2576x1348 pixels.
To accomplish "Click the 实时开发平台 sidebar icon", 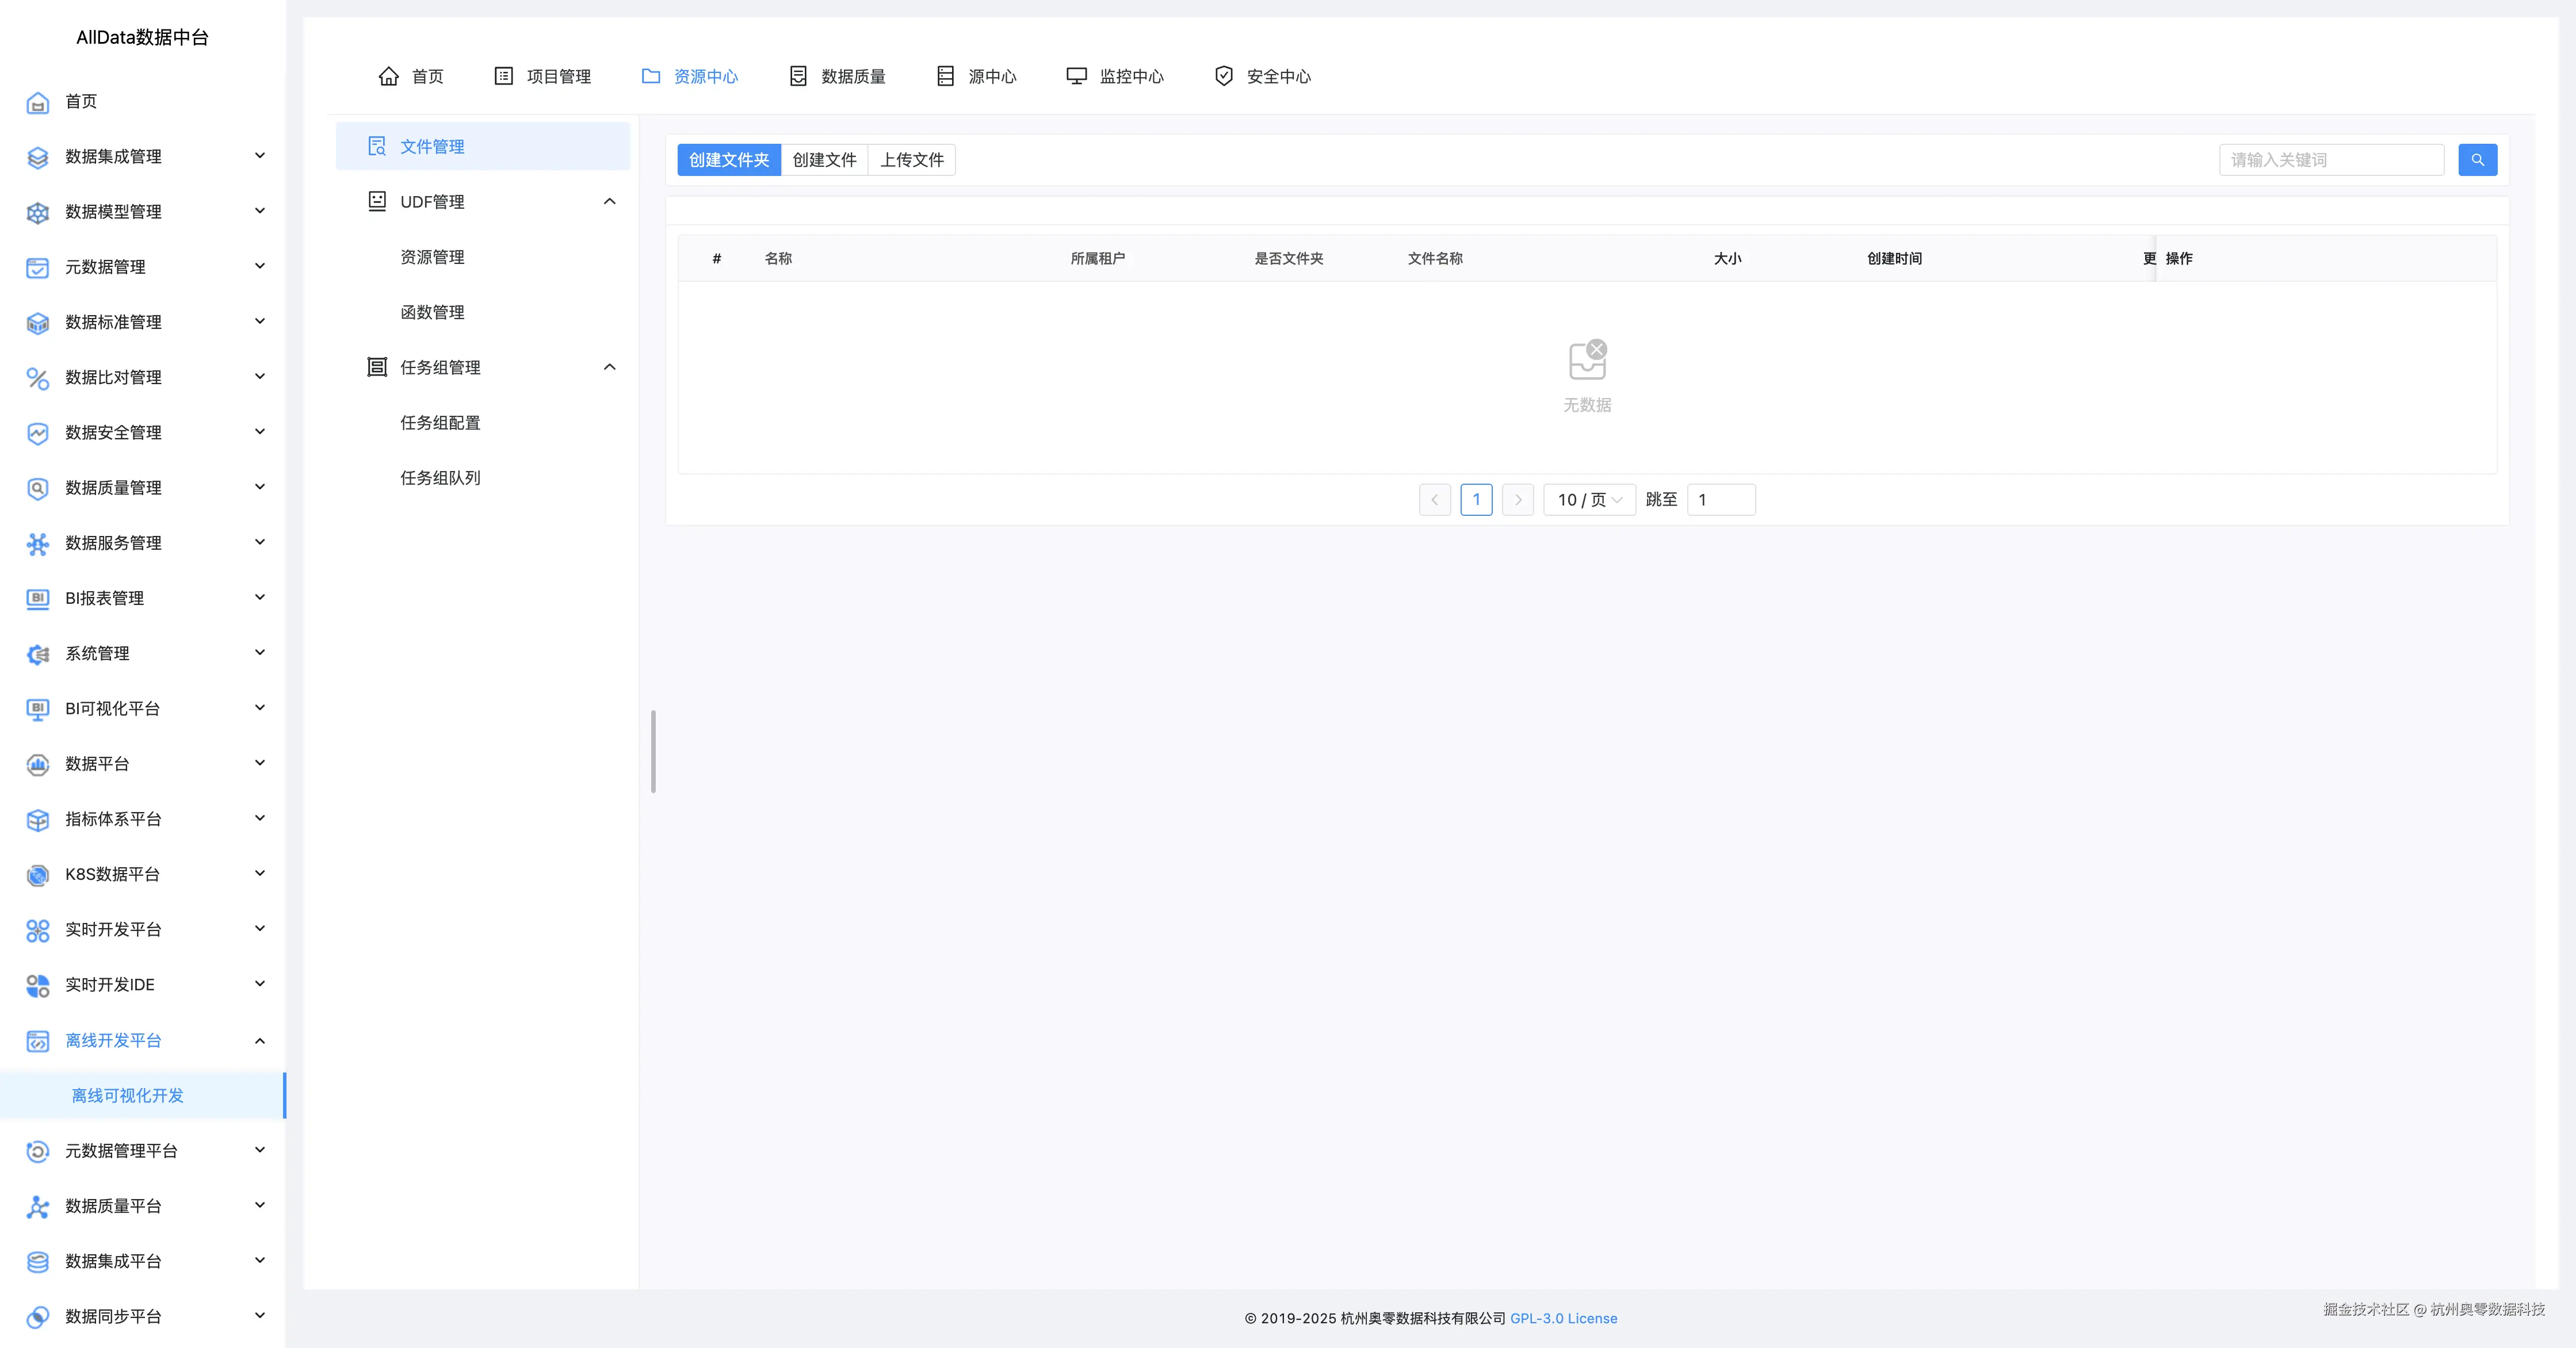I will (37, 930).
